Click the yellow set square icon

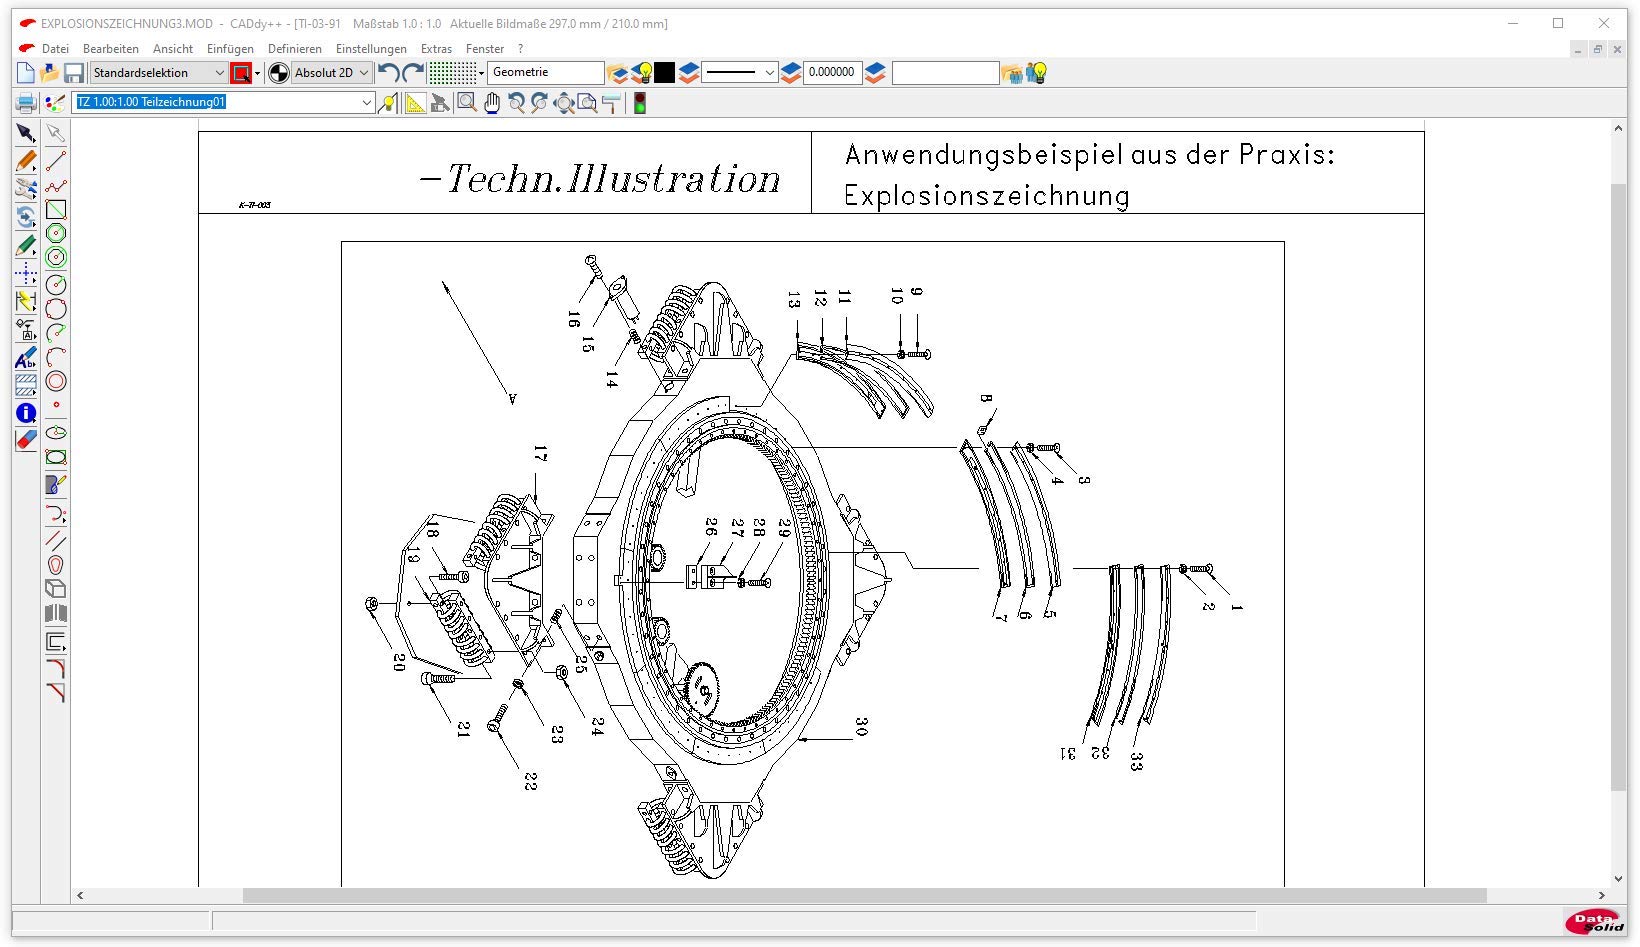[414, 102]
